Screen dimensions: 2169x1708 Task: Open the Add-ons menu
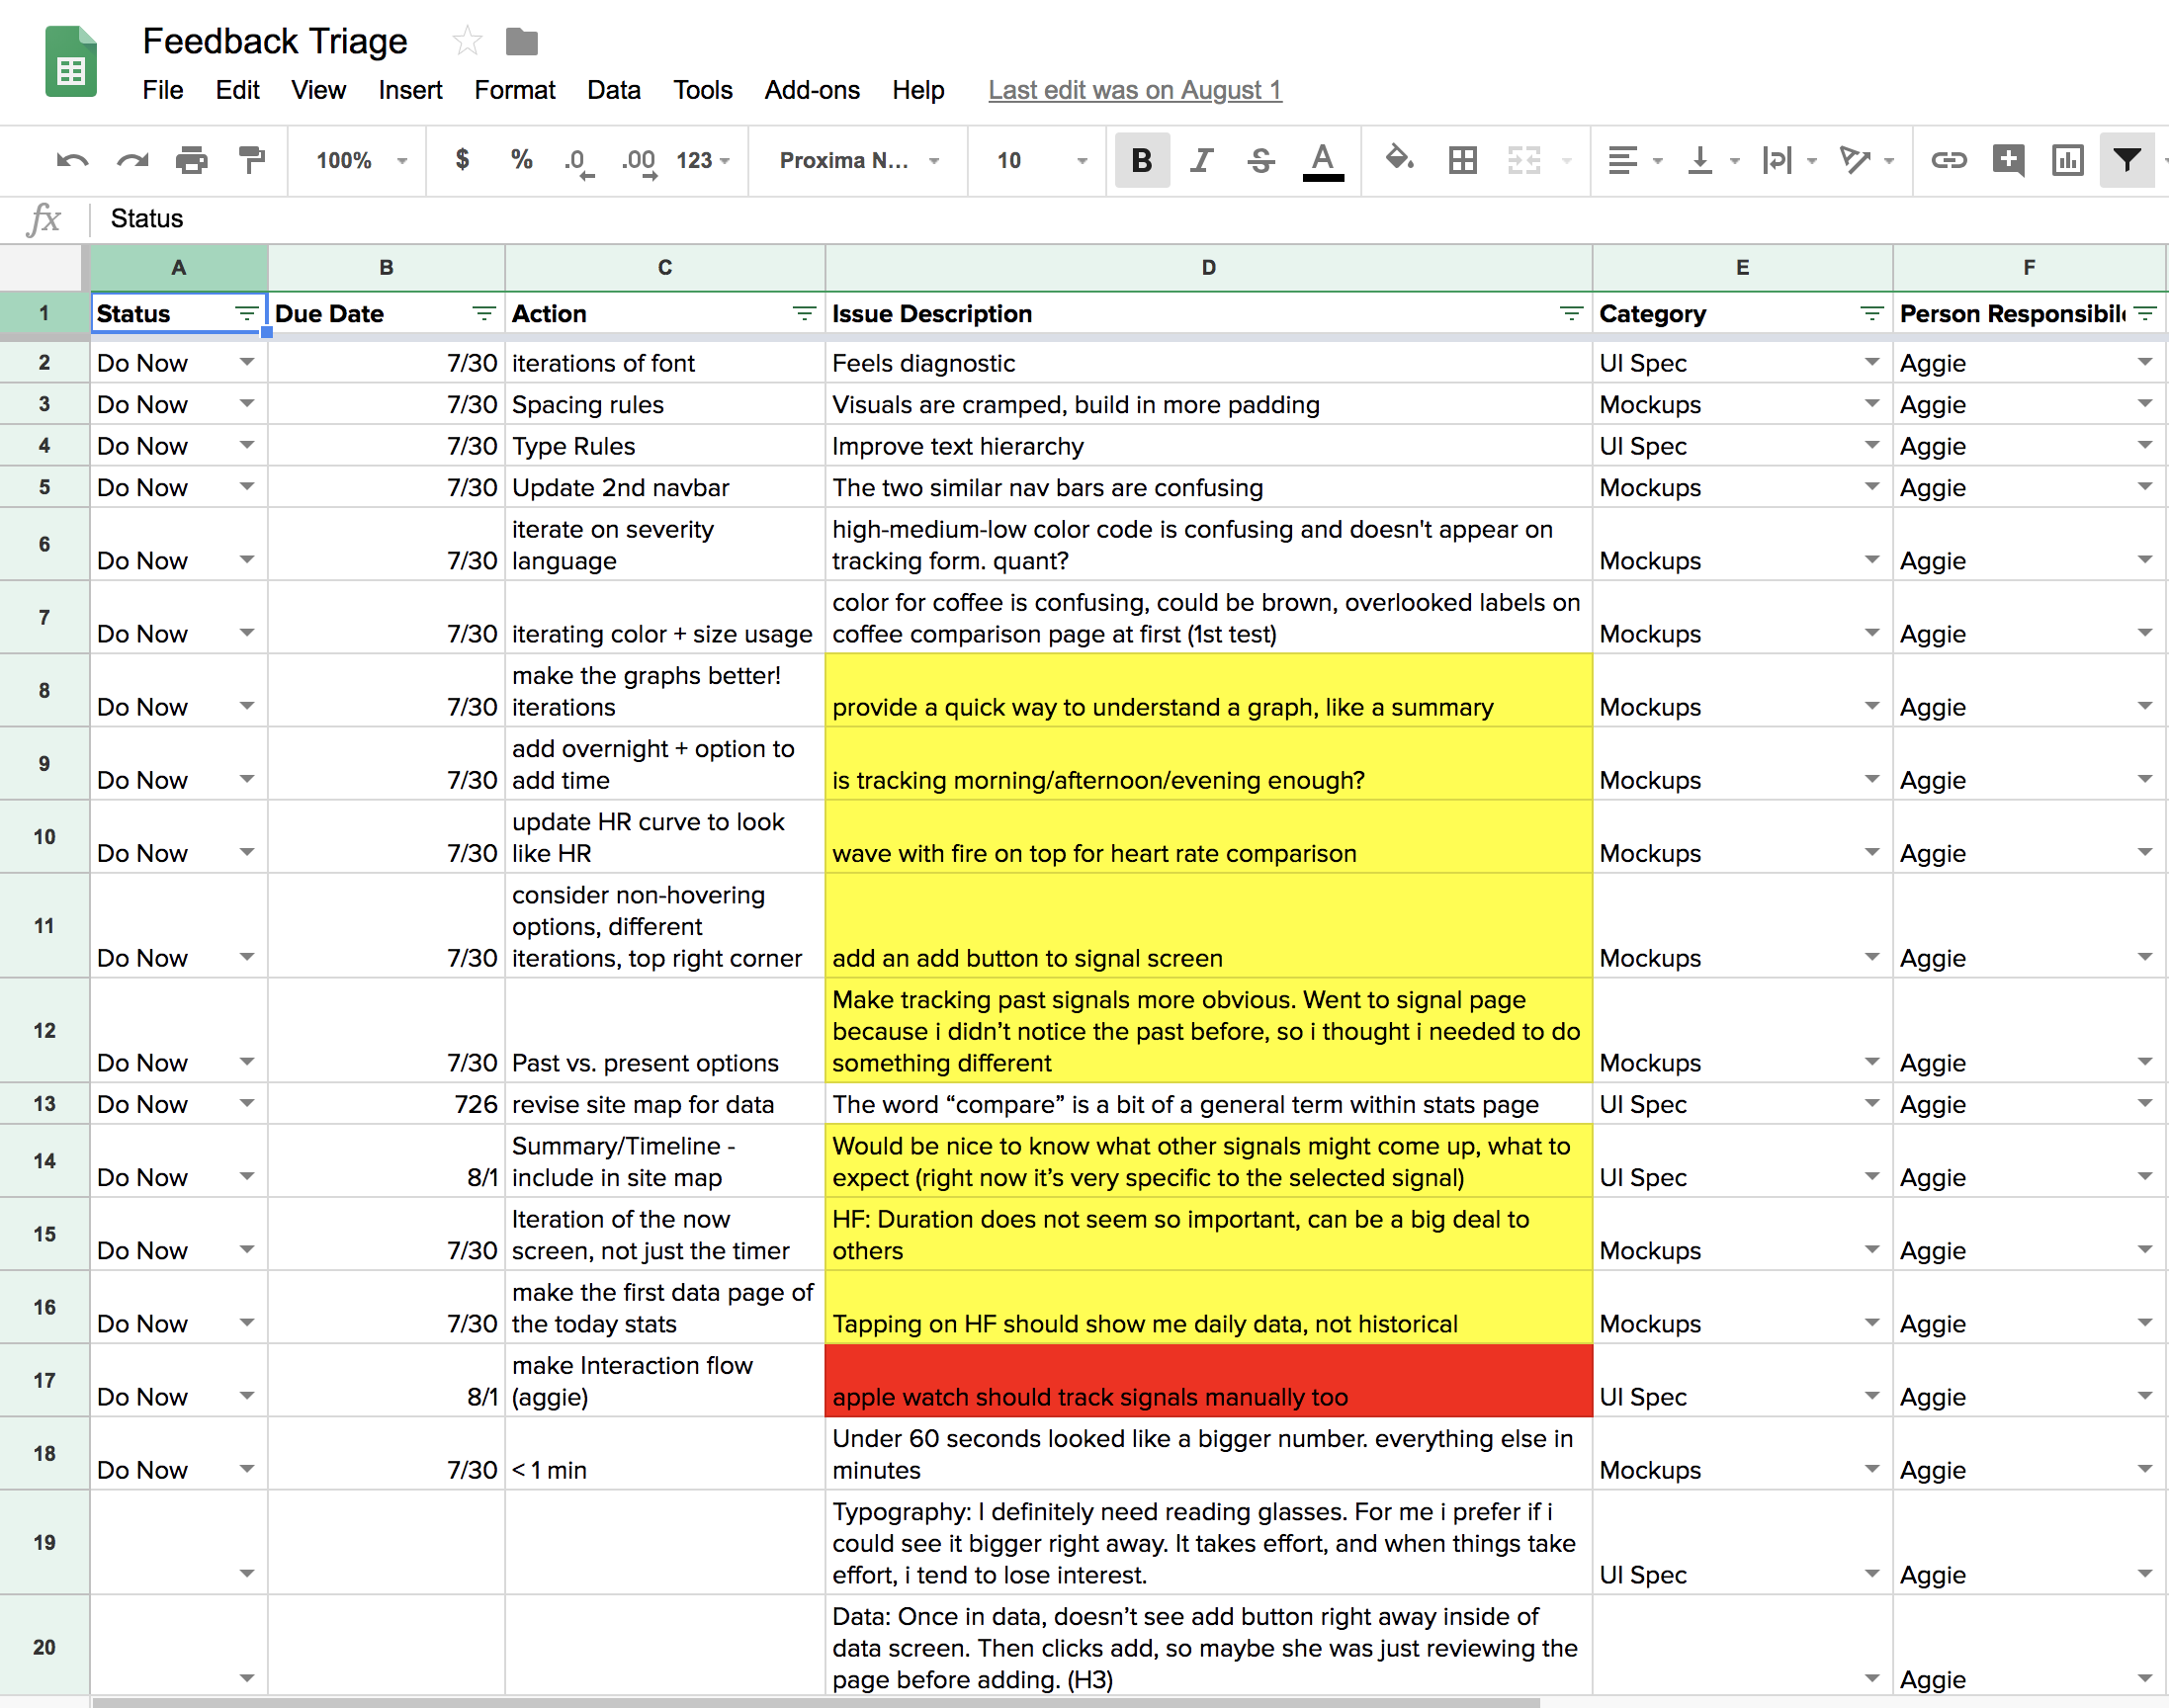812,90
